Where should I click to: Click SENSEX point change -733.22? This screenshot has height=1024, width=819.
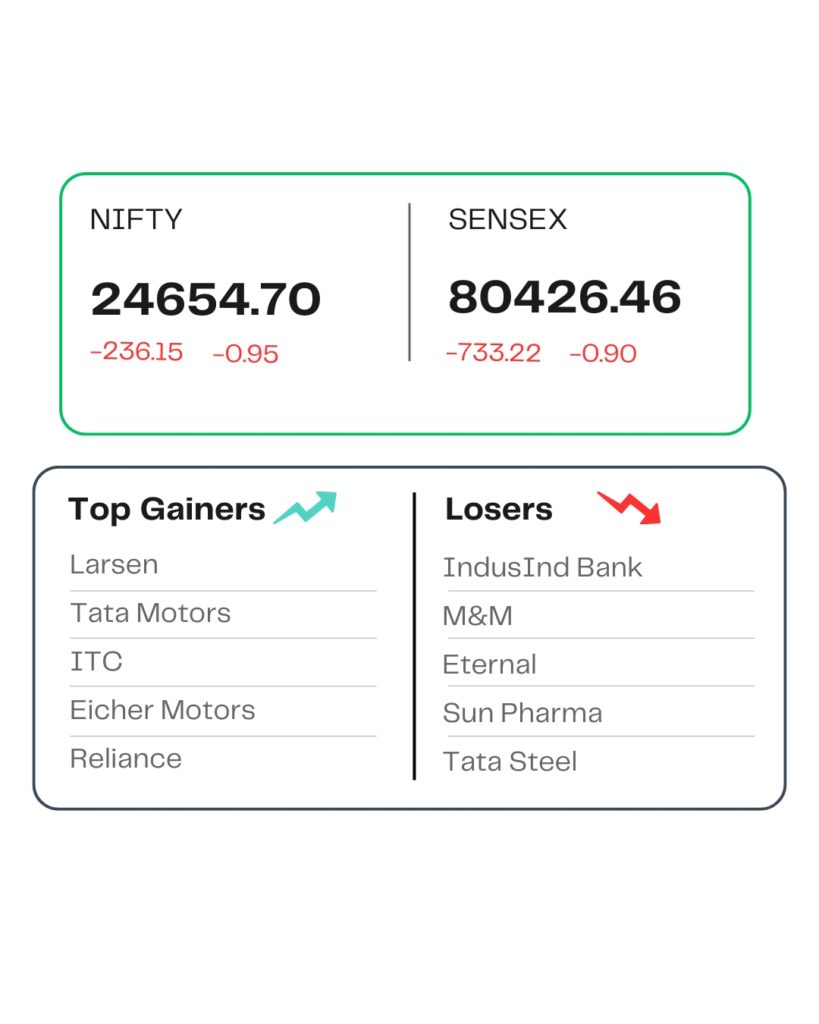[493, 353]
